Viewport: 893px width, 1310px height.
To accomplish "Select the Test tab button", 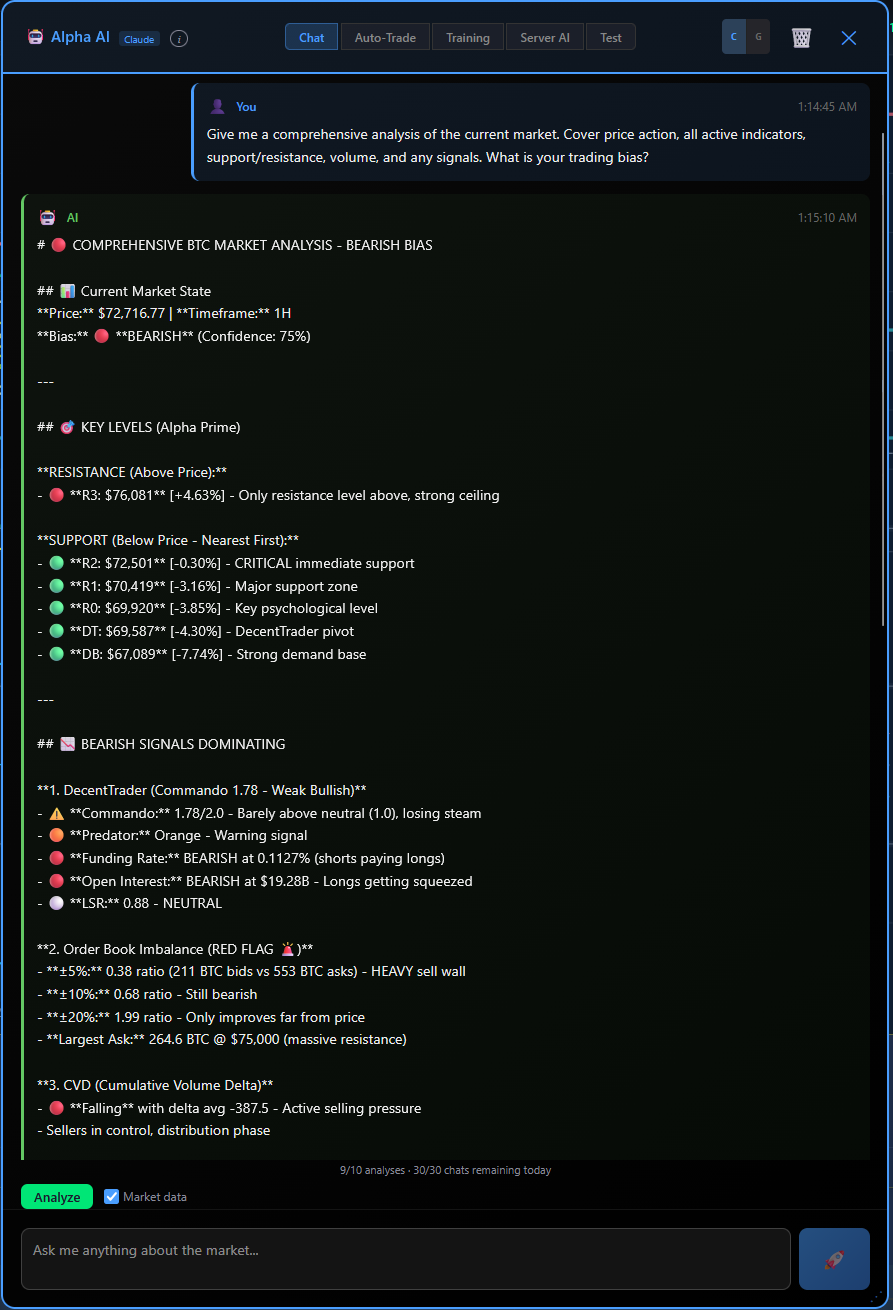I will pos(610,37).
